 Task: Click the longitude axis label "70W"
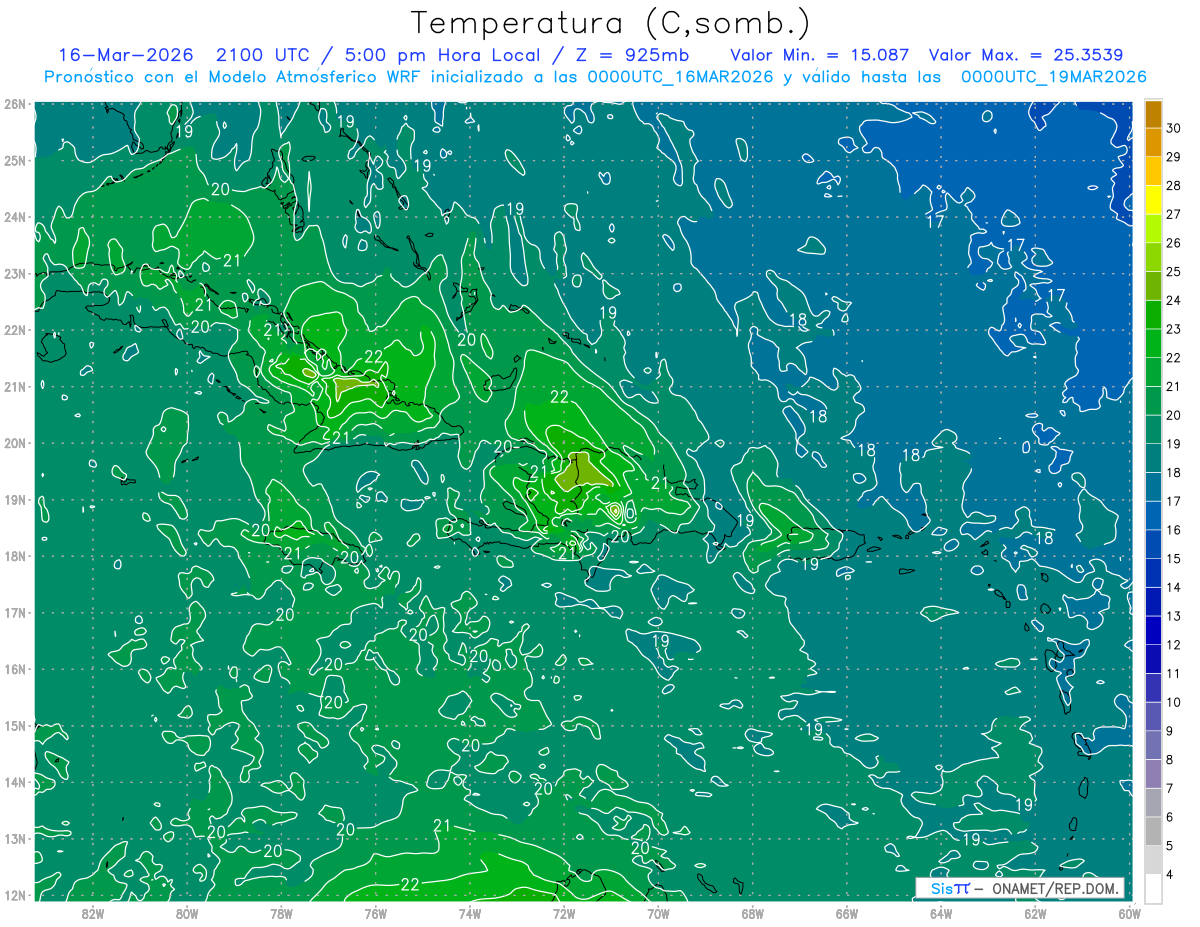[658, 912]
